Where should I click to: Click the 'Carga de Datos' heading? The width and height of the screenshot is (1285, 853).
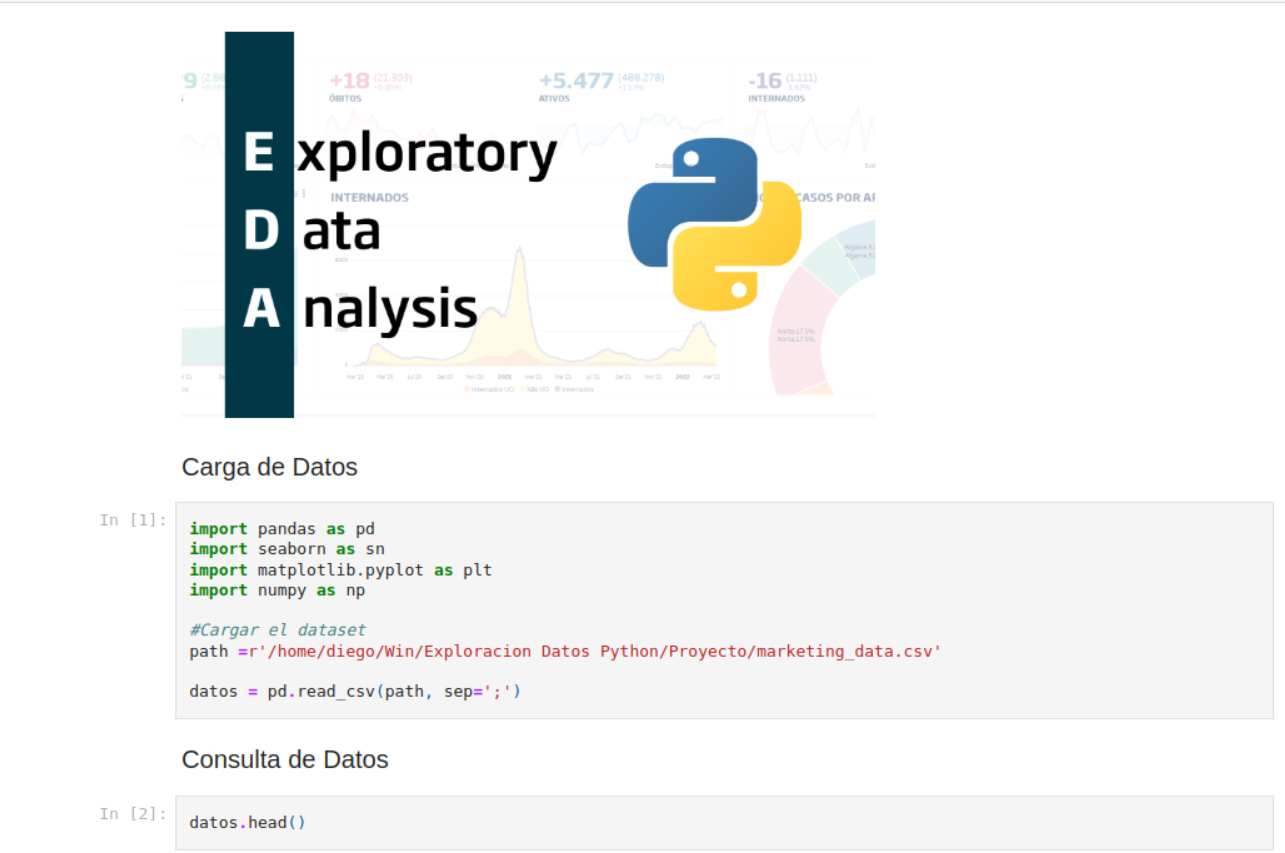(269, 467)
